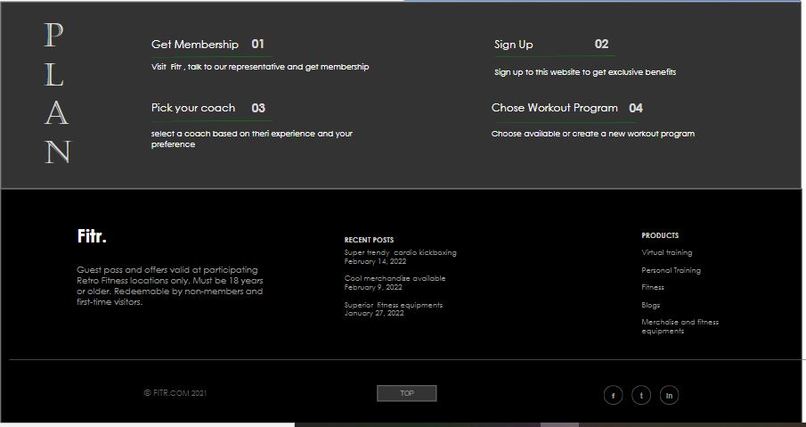Image resolution: width=806 pixels, height=427 pixels.
Task: Click 'select a coach based on' description
Action: point(252,139)
